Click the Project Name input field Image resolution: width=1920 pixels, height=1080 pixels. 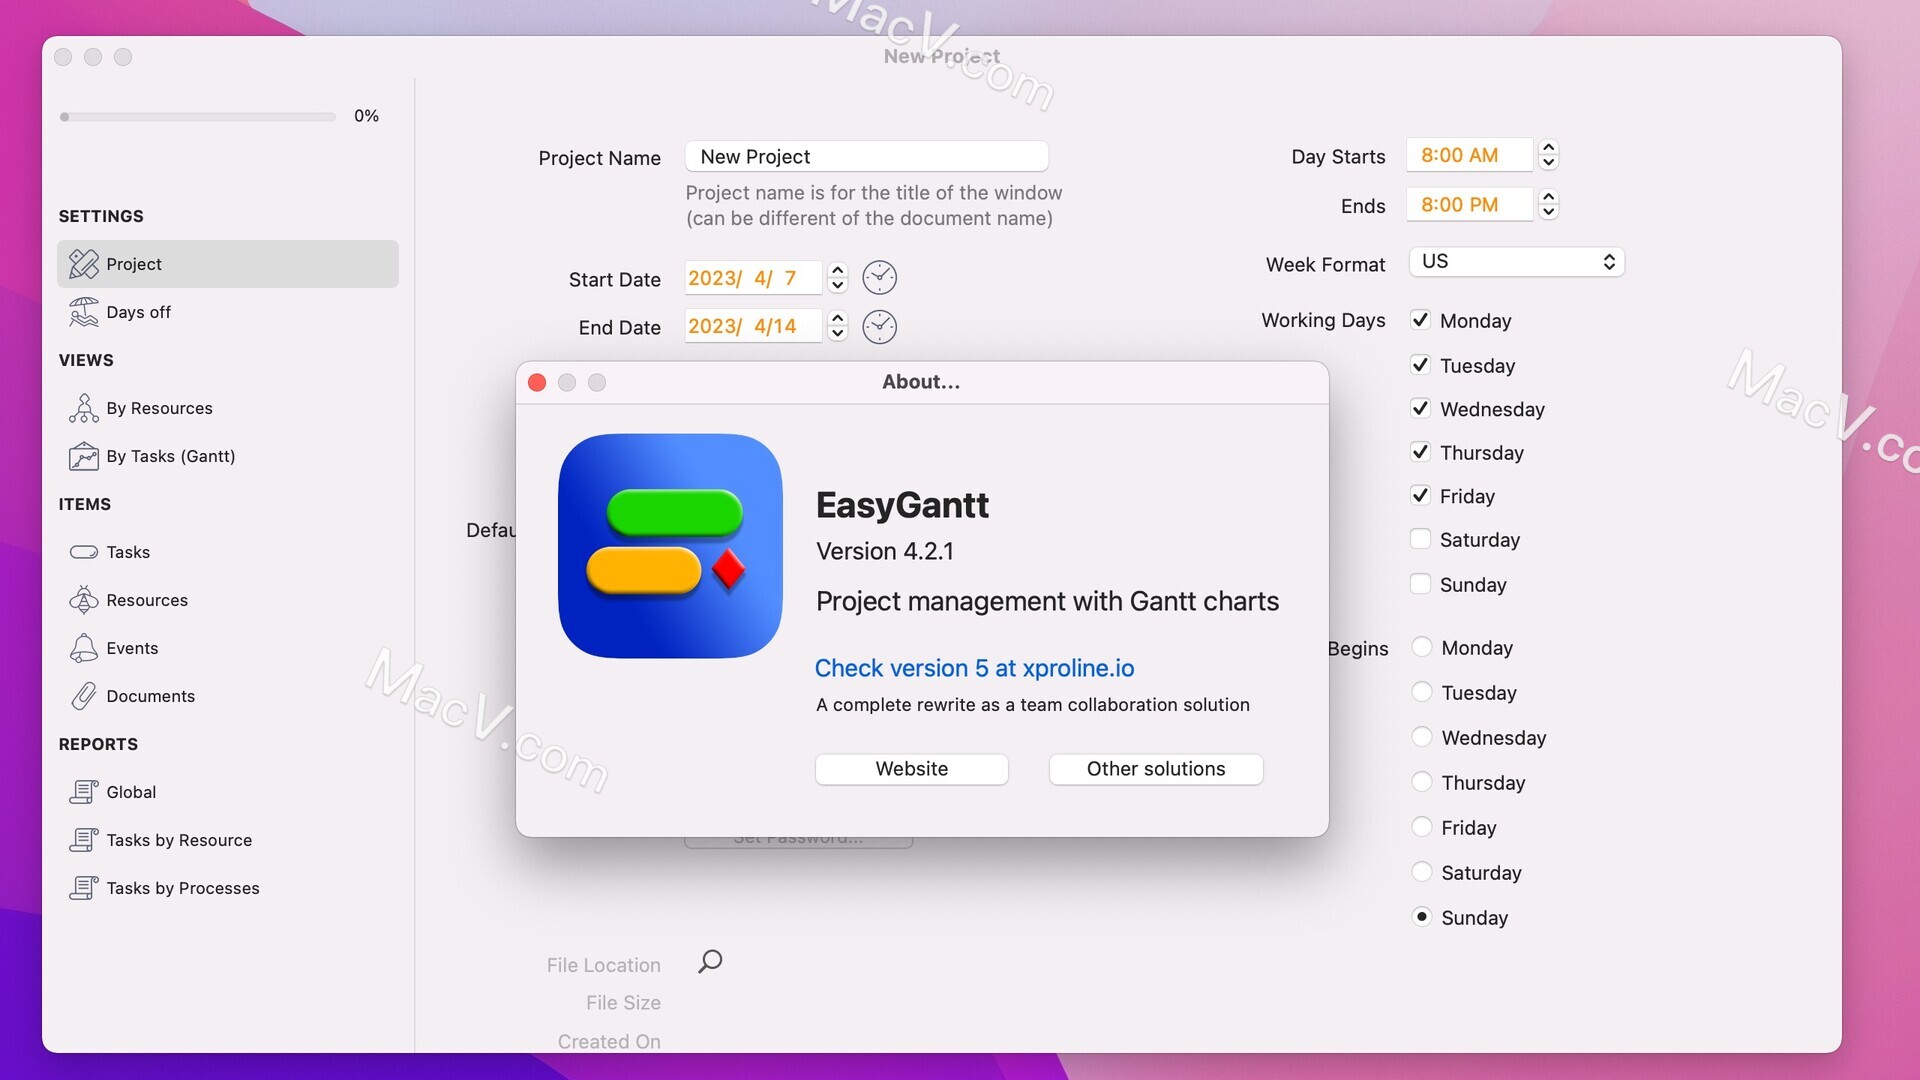(x=865, y=156)
